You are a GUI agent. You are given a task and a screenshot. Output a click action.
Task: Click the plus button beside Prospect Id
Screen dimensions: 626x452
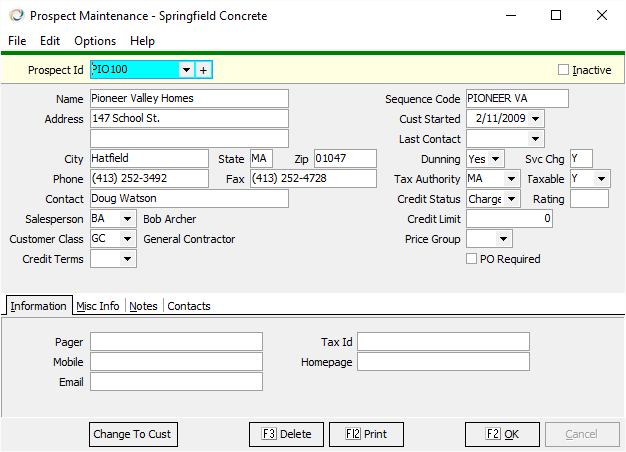(203, 70)
